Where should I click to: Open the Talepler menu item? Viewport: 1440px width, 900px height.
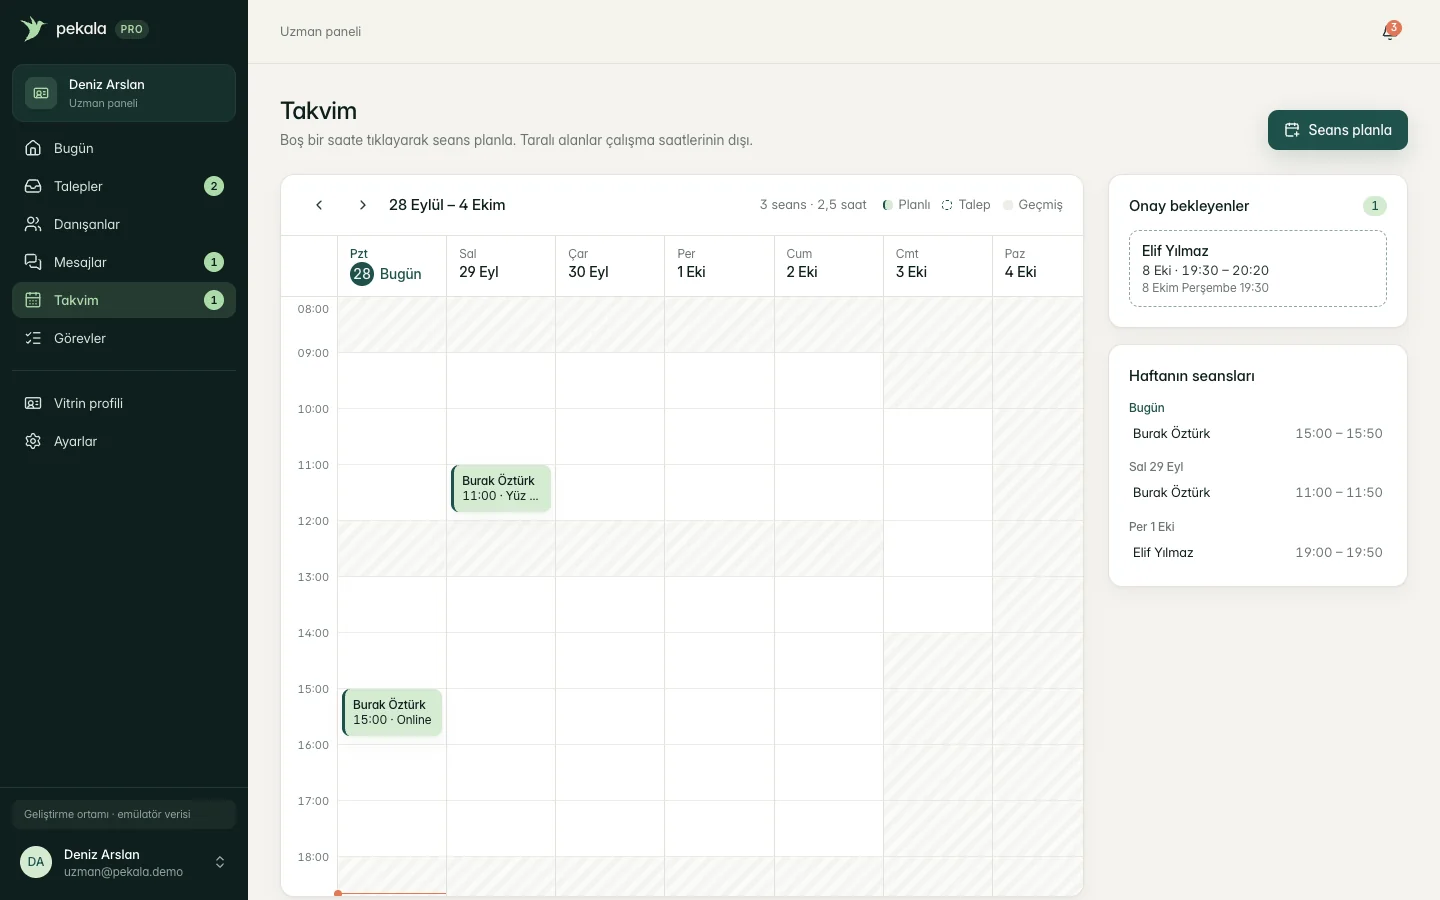[124, 186]
